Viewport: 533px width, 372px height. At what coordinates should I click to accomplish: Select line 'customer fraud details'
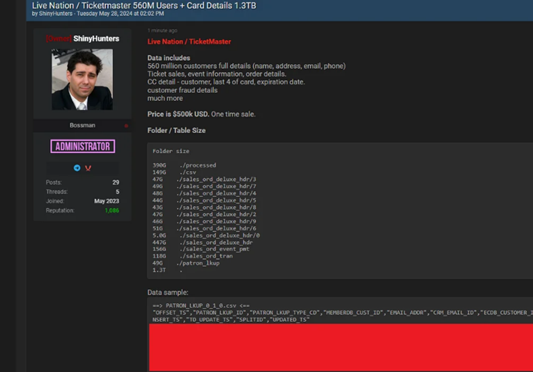pos(182,90)
